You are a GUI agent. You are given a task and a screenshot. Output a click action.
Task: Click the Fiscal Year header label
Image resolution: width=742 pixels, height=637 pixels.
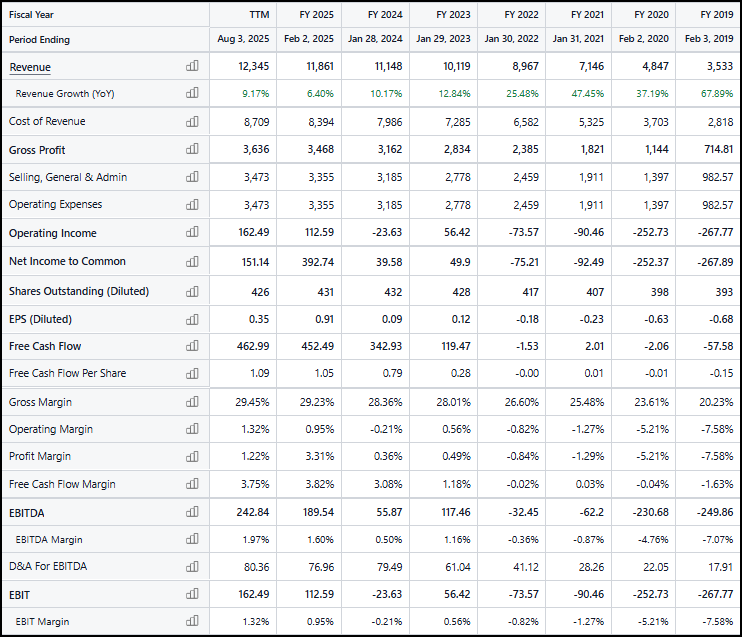tap(31, 15)
